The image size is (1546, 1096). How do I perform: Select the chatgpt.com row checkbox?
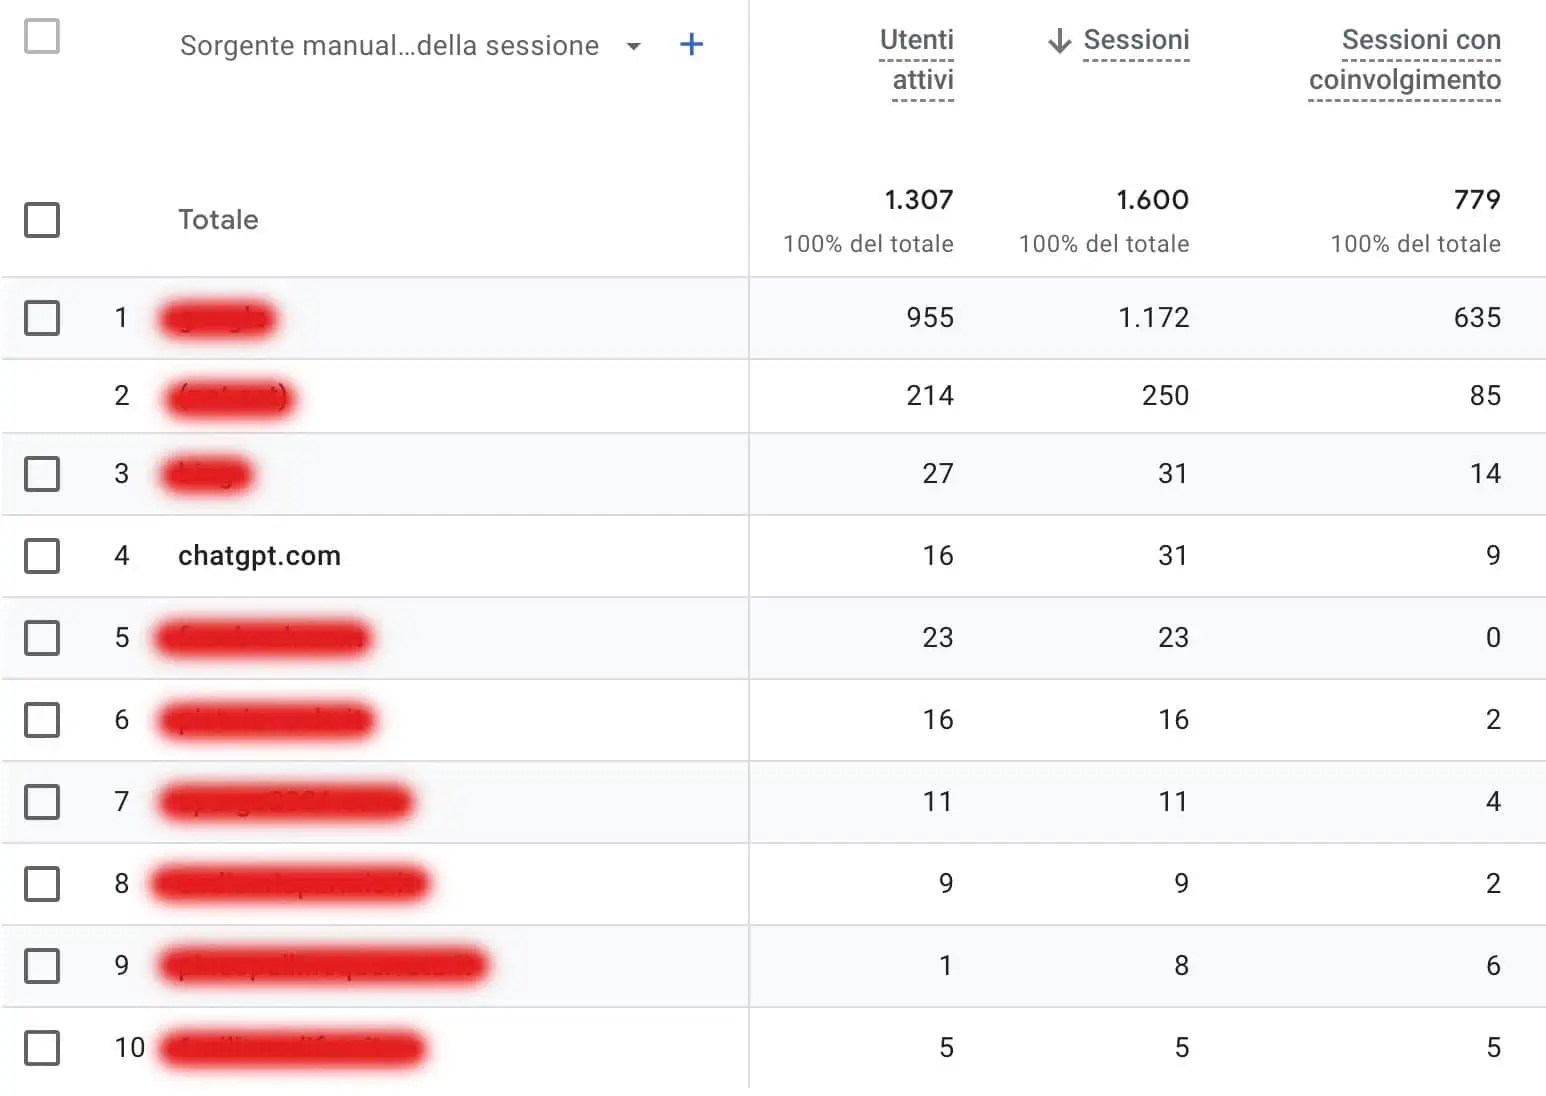point(42,556)
